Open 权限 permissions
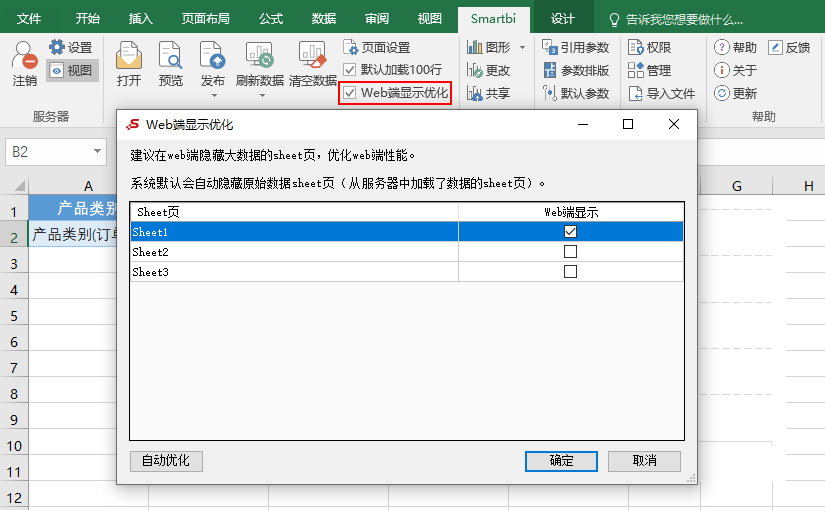825x510 pixels. coord(650,47)
